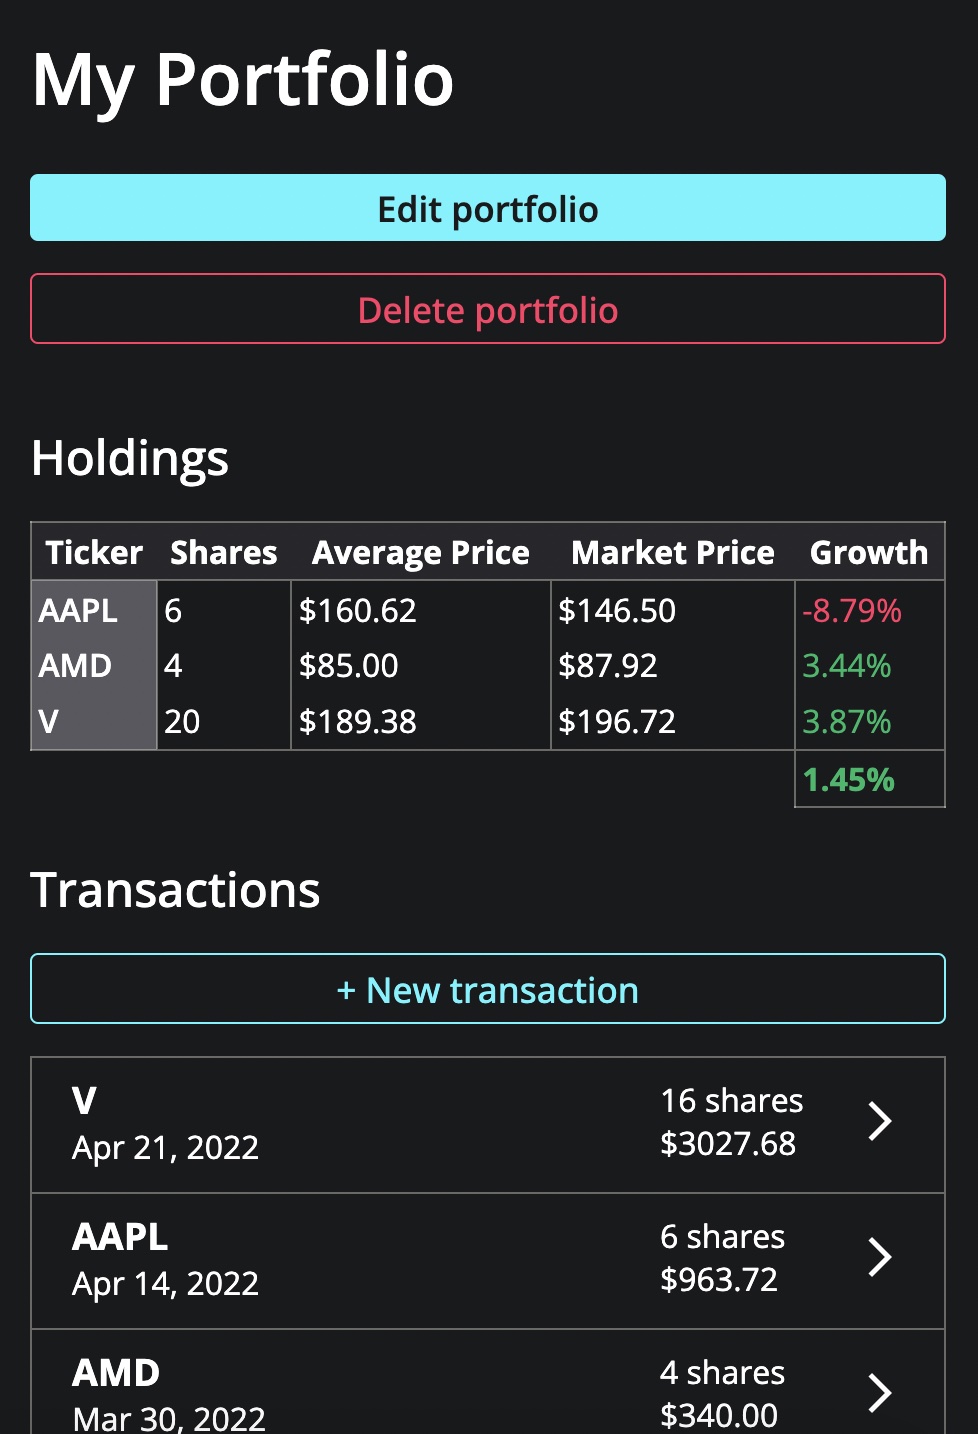Select the AAPL ticker in holdings
Image resolution: width=978 pixels, height=1434 pixels.
click(x=78, y=610)
